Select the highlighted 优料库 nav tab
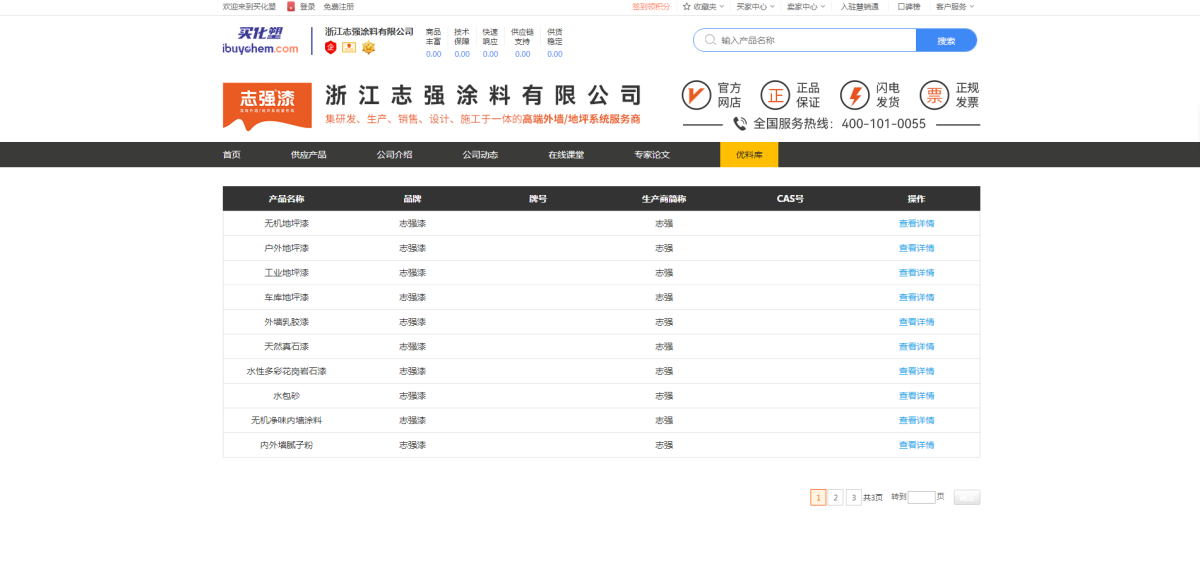The width and height of the screenshot is (1200, 561). [749, 155]
